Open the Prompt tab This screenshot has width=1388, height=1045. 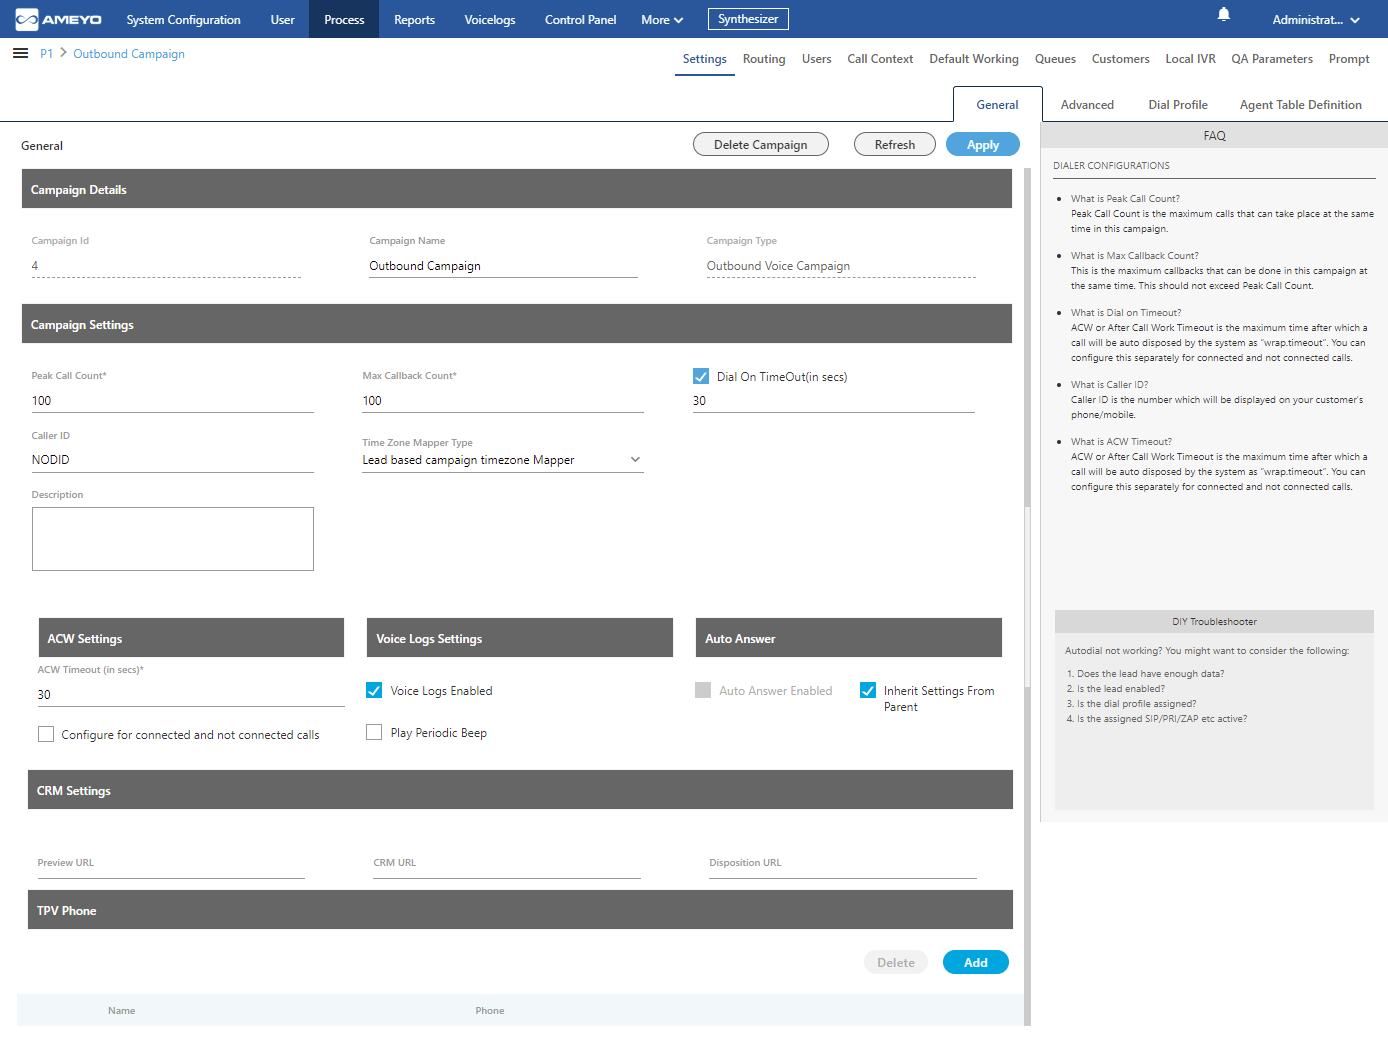tap(1349, 59)
